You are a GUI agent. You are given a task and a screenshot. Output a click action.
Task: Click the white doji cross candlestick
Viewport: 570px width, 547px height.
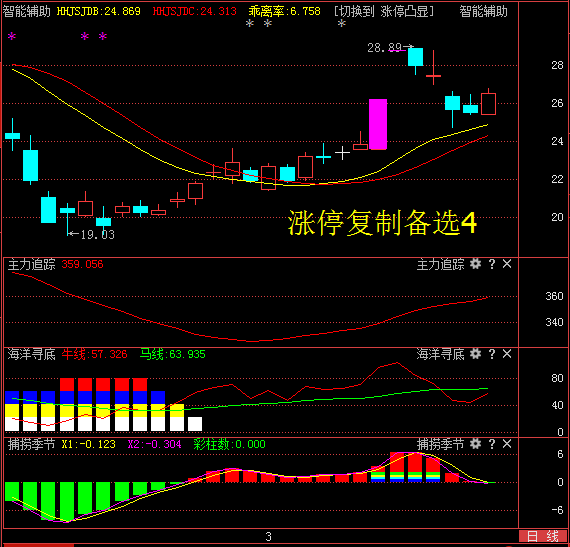[342, 153]
